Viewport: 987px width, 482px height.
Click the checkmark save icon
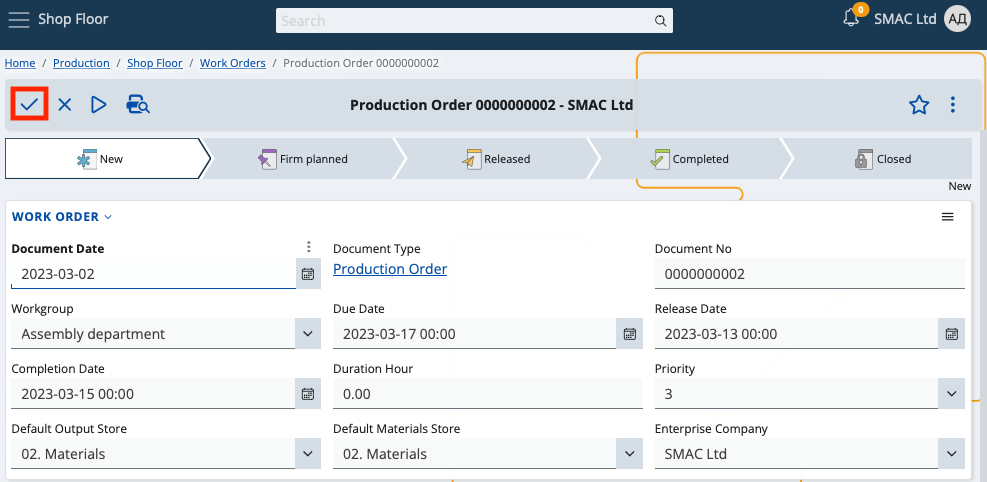point(29,104)
